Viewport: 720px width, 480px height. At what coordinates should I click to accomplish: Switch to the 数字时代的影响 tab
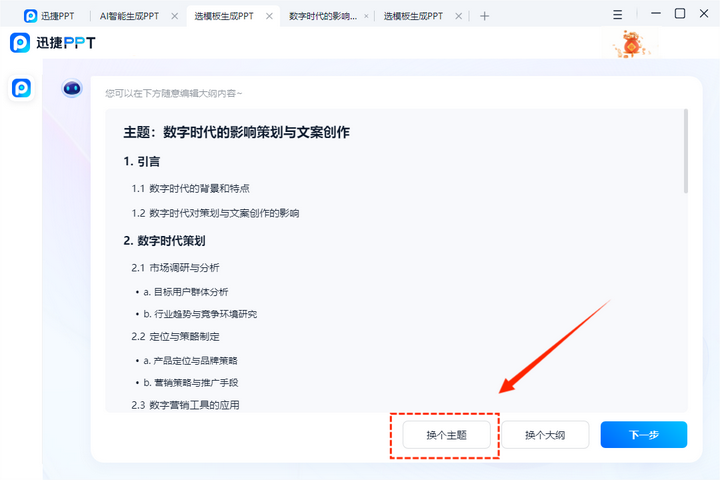[x=323, y=16]
